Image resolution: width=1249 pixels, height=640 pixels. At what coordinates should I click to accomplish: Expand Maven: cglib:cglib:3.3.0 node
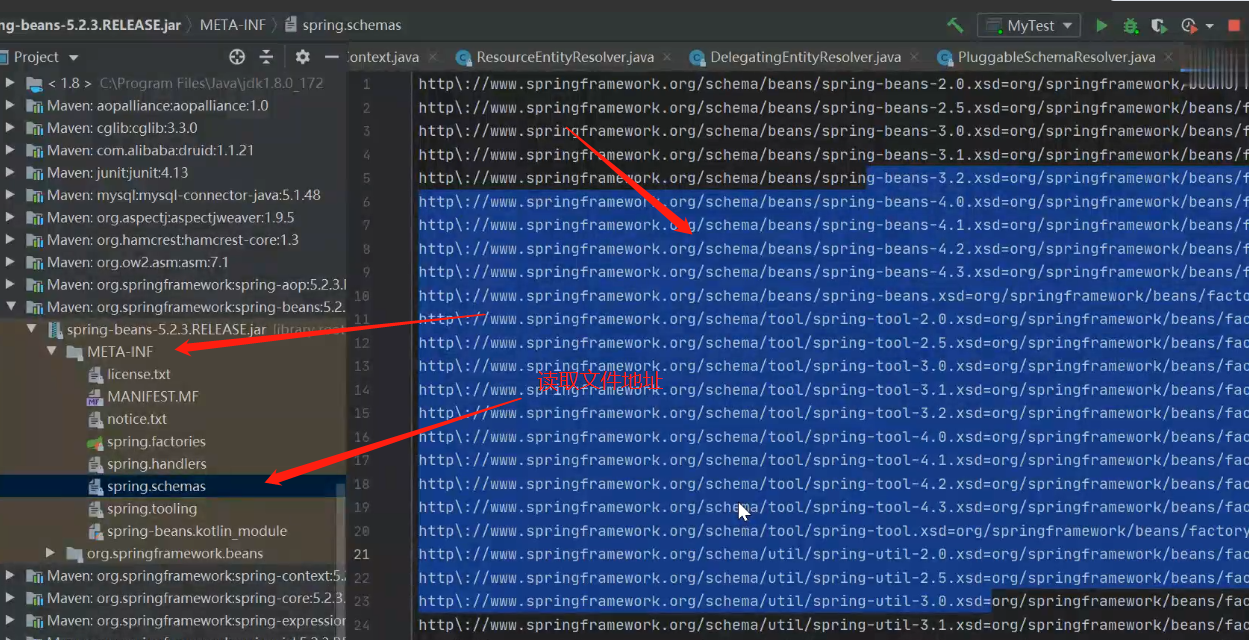click(10, 128)
